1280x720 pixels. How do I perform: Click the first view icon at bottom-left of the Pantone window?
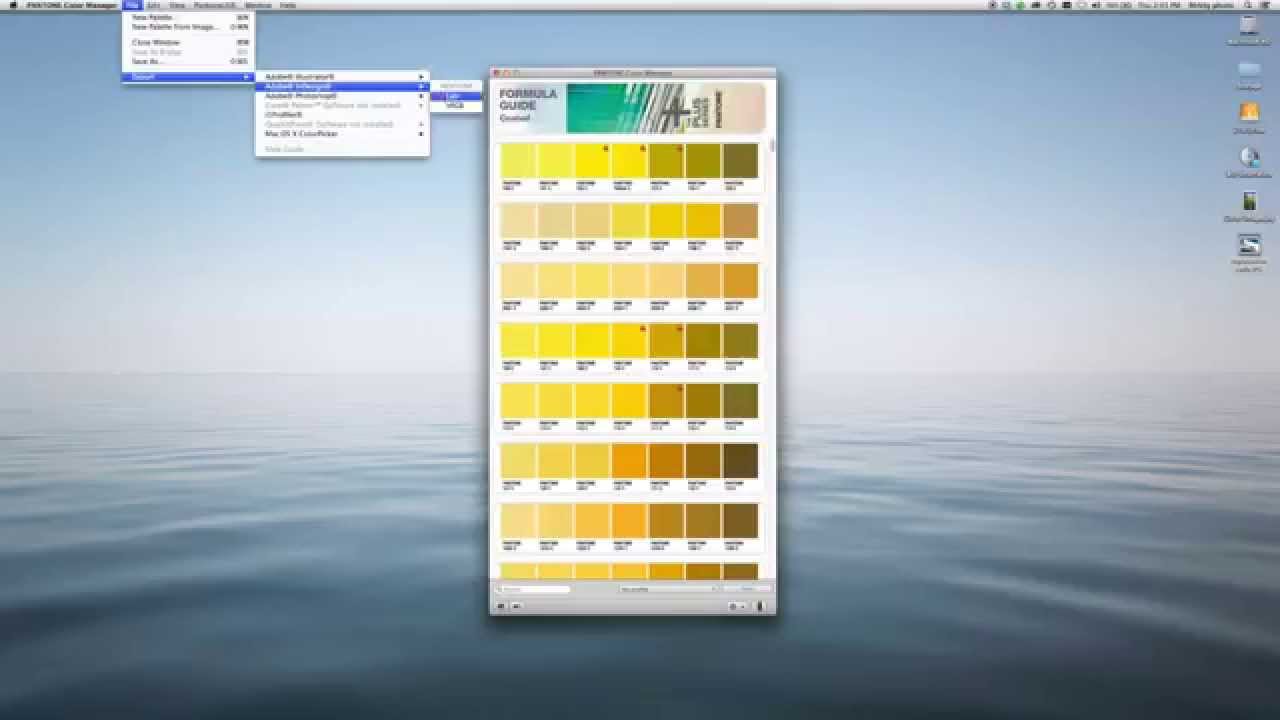coord(502,606)
